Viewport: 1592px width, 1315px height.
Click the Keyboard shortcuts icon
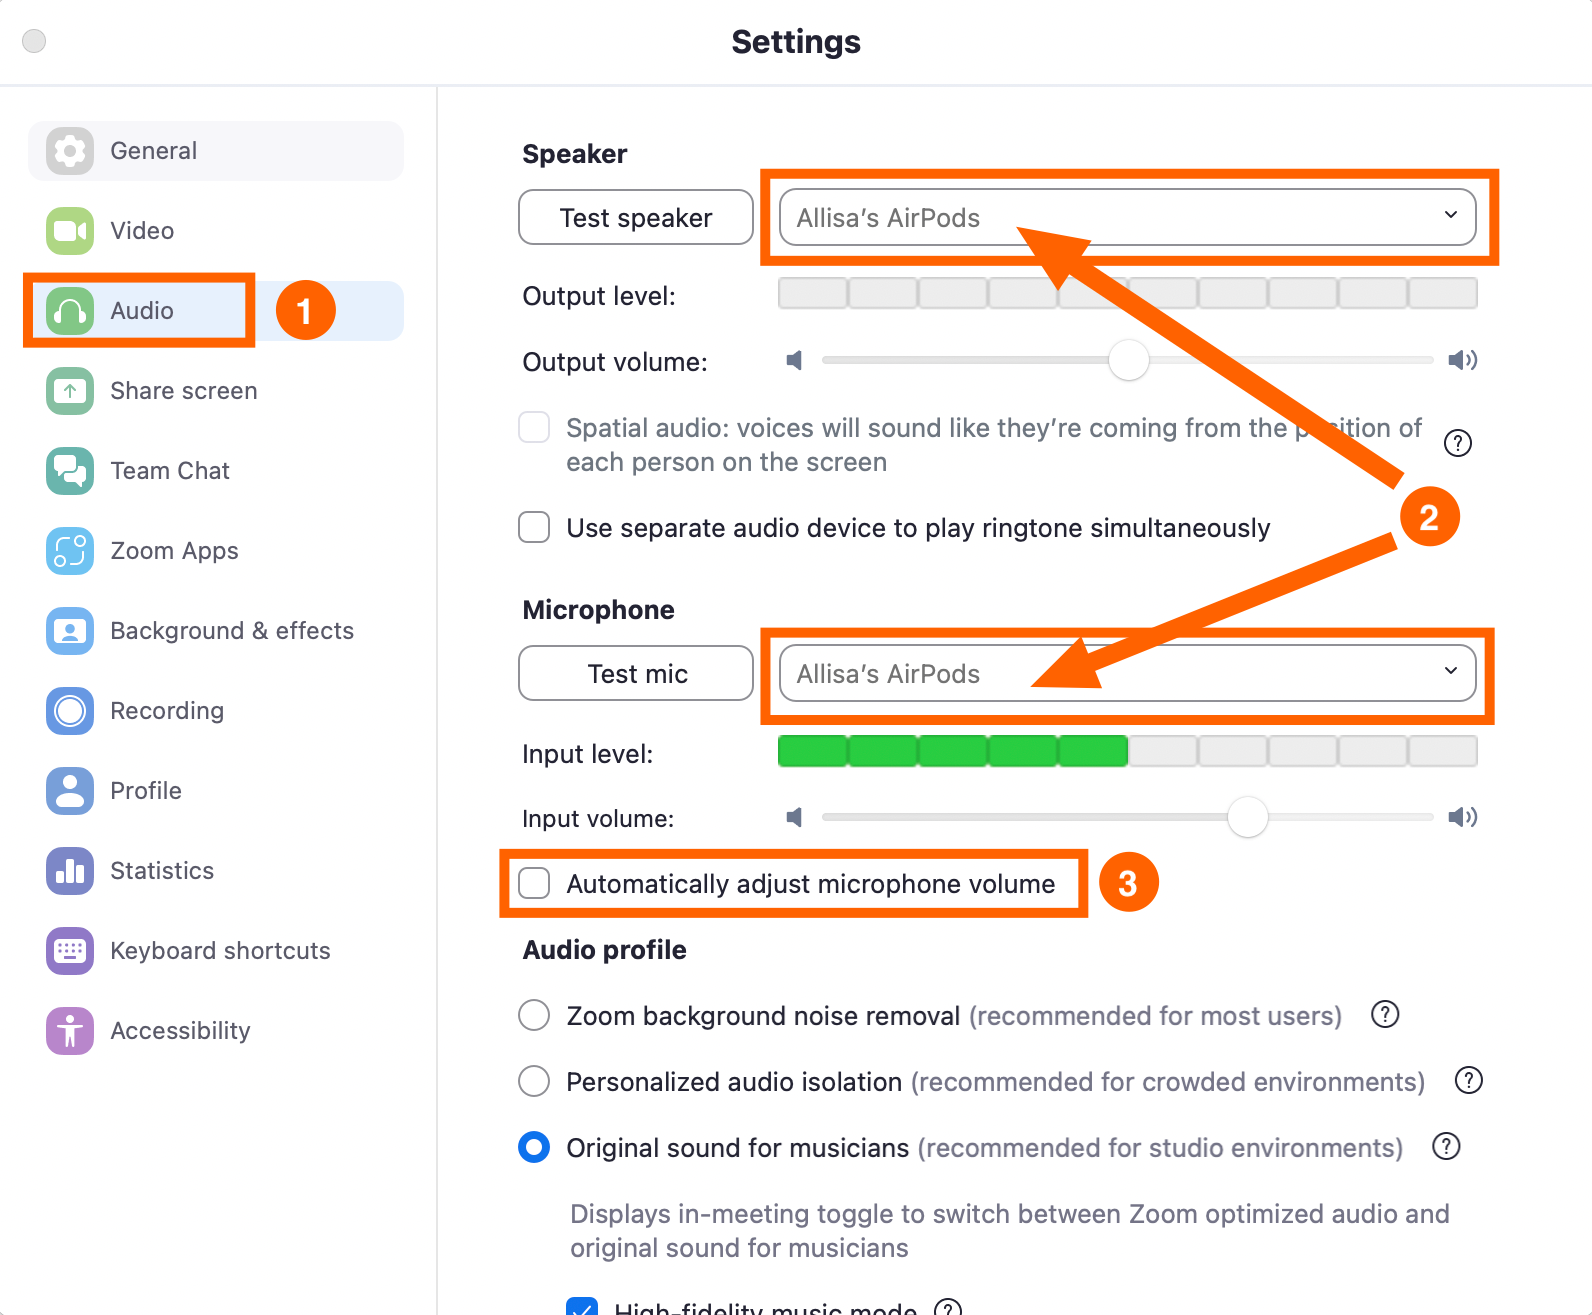tap(70, 951)
